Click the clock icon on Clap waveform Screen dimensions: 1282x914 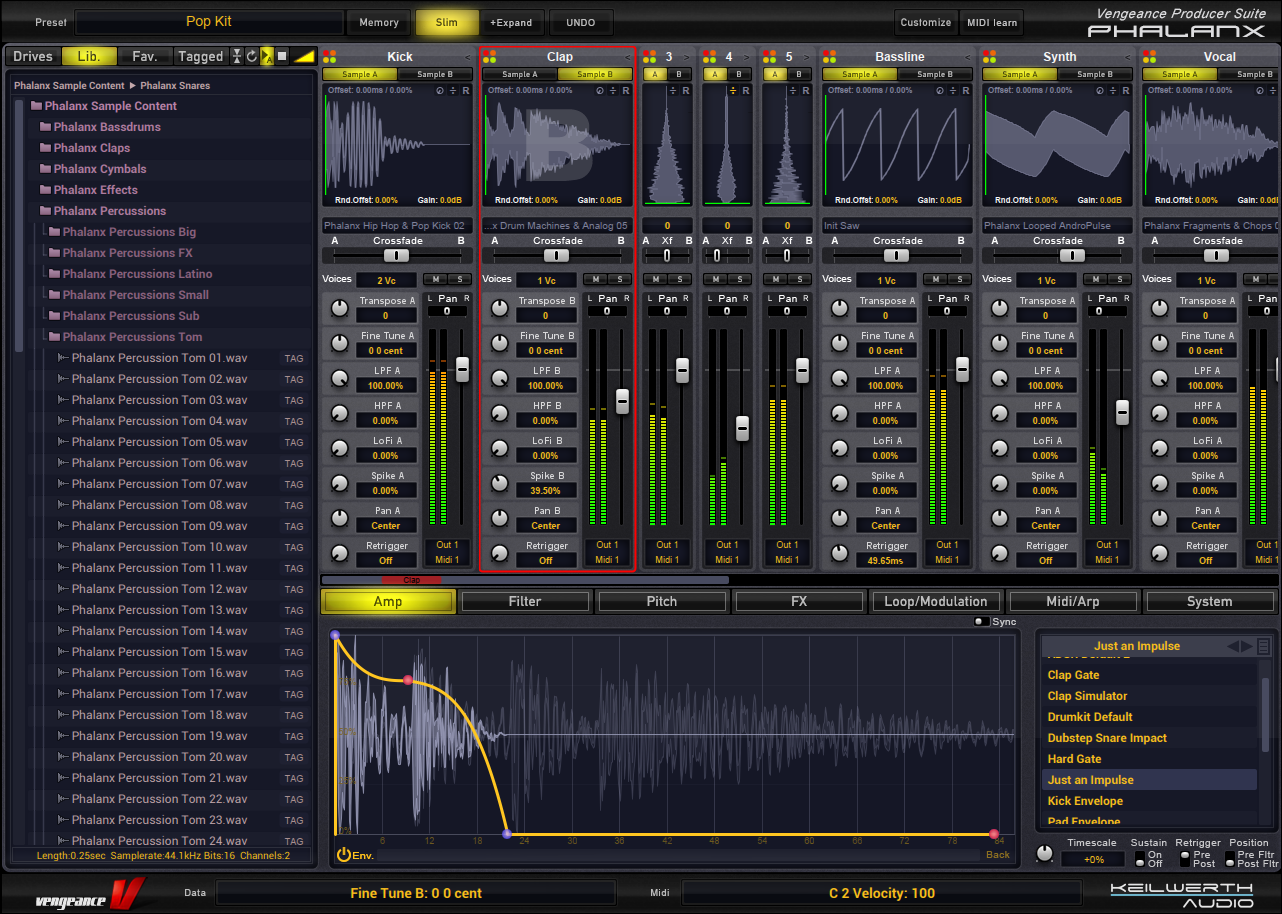coord(600,91)
